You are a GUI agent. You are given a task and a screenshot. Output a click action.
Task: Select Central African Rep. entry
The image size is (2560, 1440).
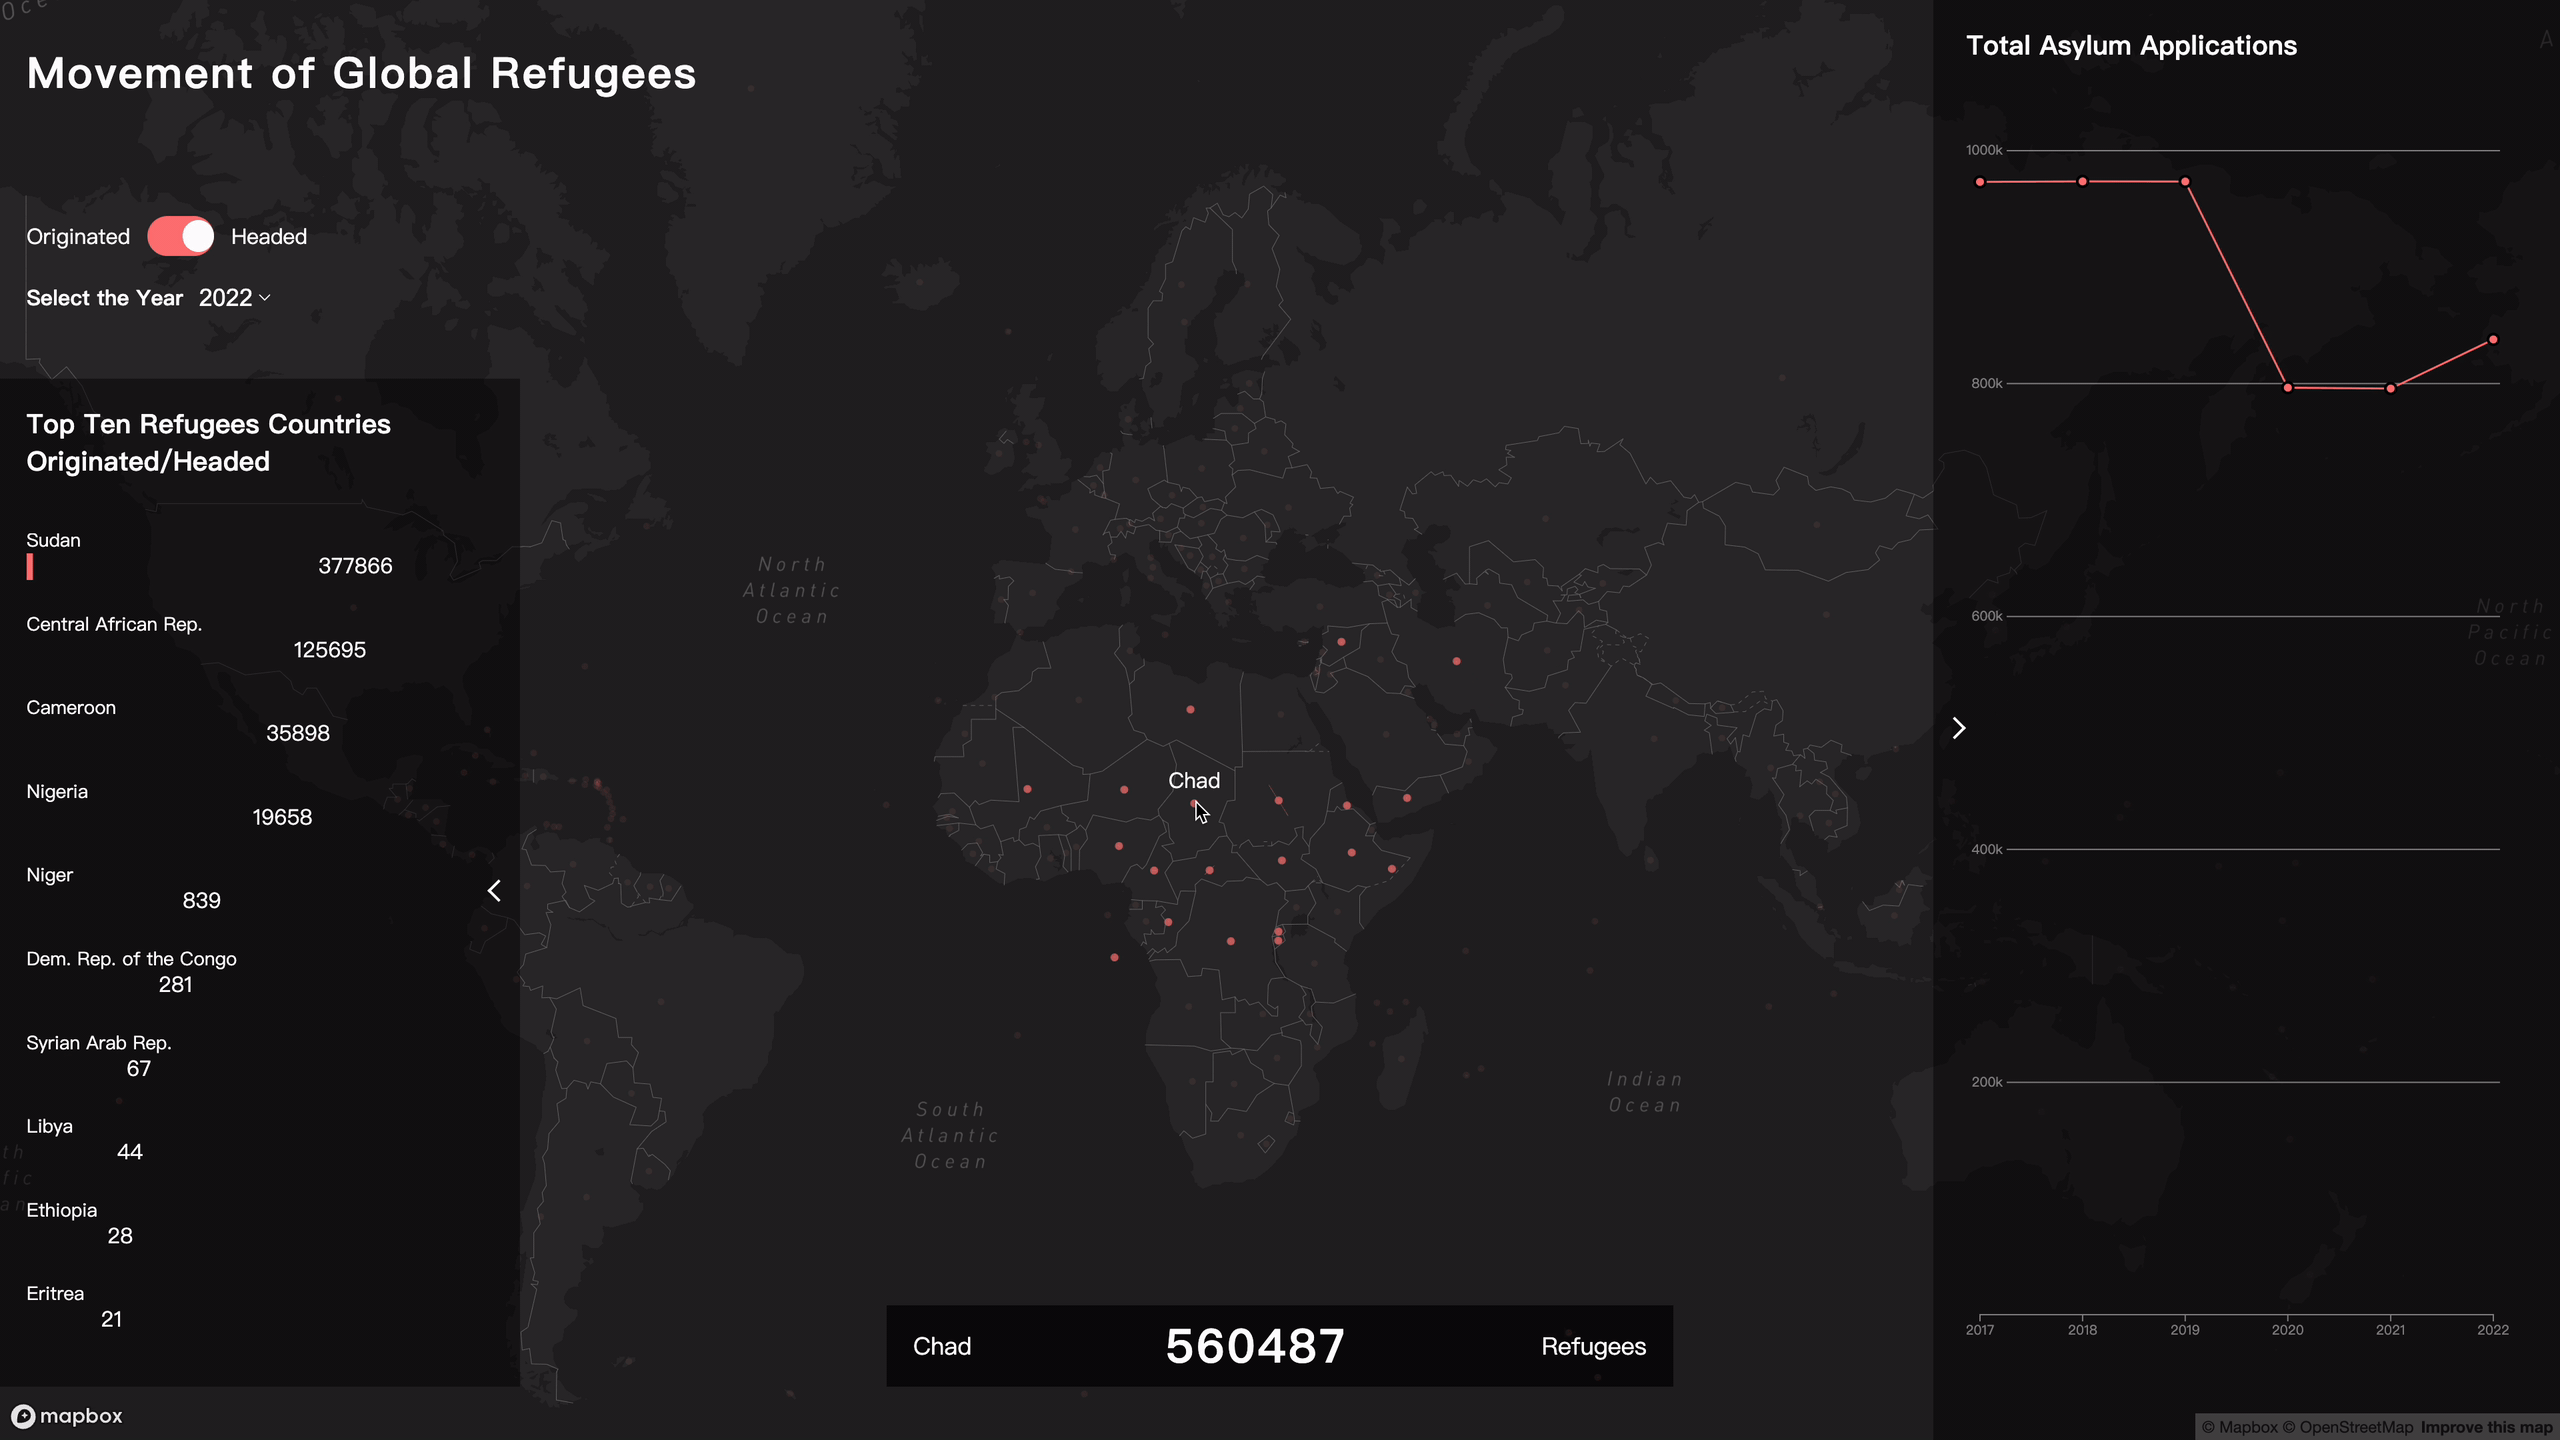(114, 624)
